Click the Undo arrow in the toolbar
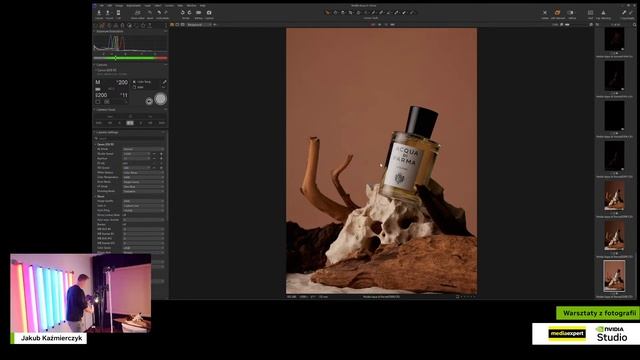The width and height of the screenshot is (640, 360). [x=159, y=13]
